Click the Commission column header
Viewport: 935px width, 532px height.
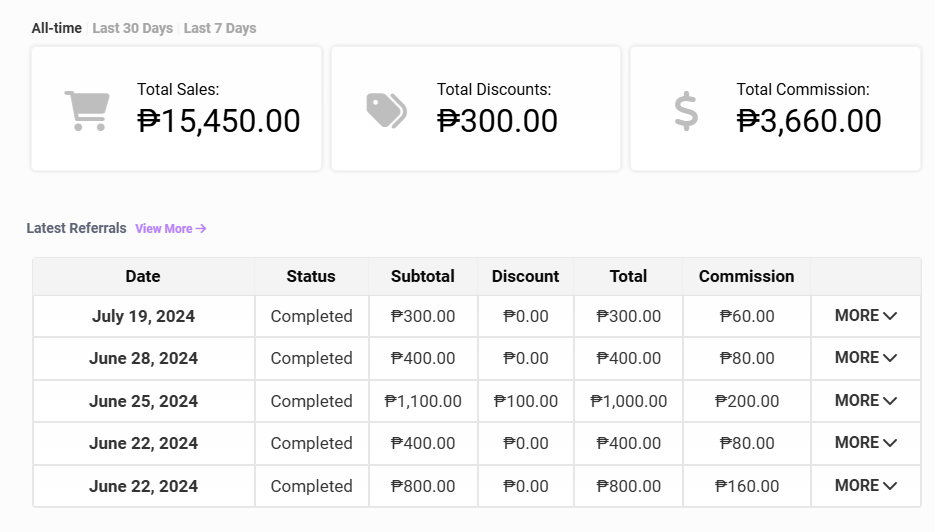coord(746,276)
